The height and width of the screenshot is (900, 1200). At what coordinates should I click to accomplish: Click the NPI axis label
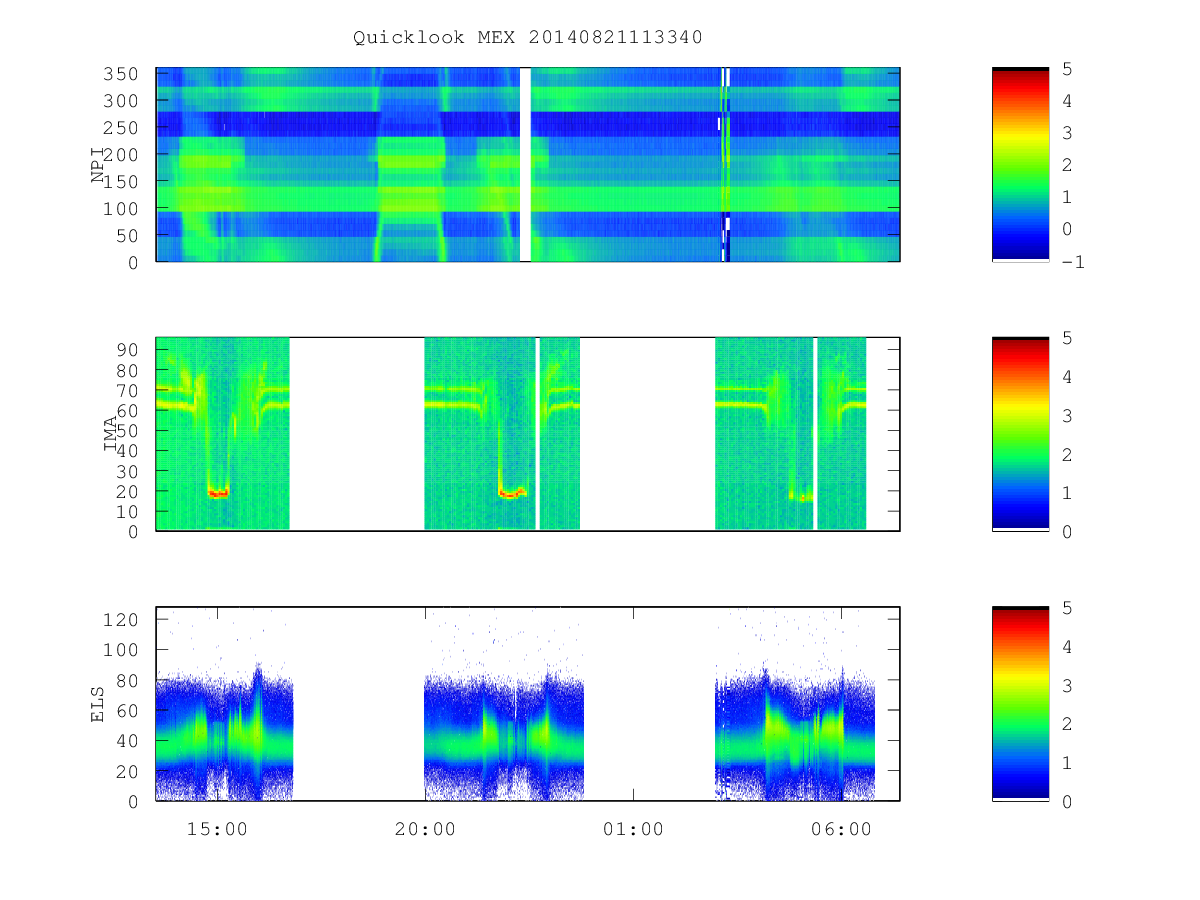[98, 164]
